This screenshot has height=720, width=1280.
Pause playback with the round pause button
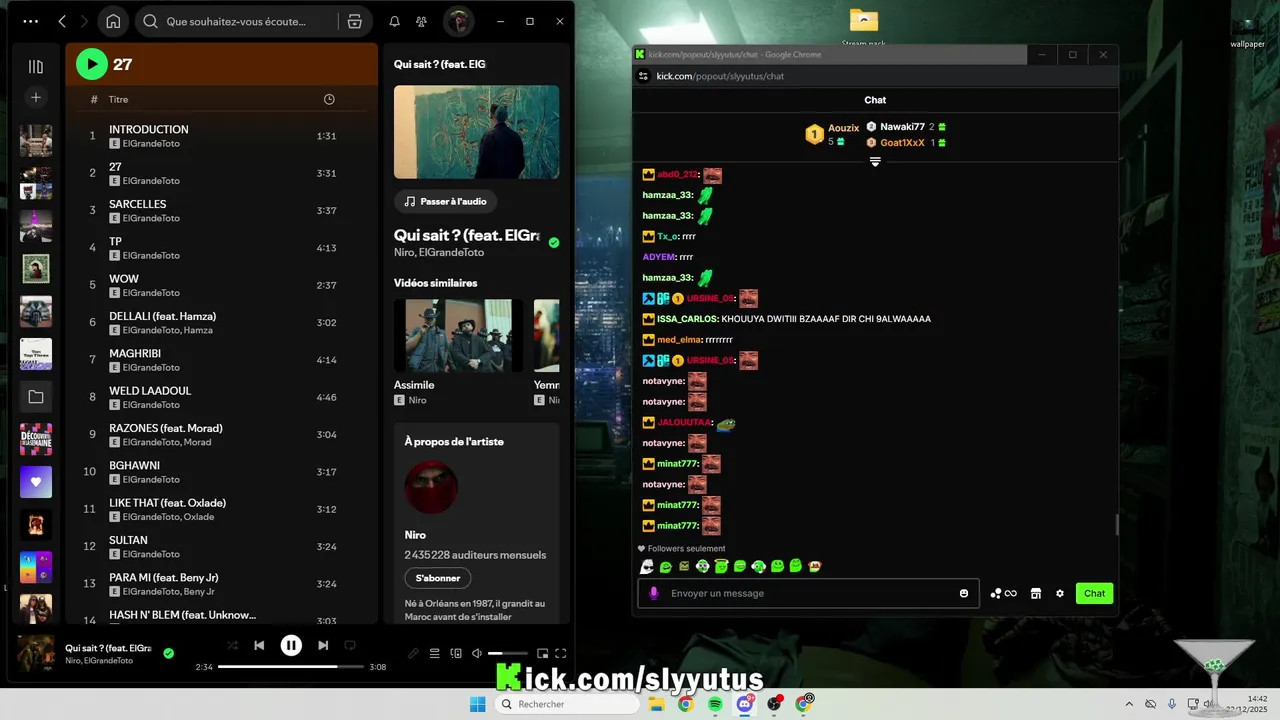click(x=291, y=645)
